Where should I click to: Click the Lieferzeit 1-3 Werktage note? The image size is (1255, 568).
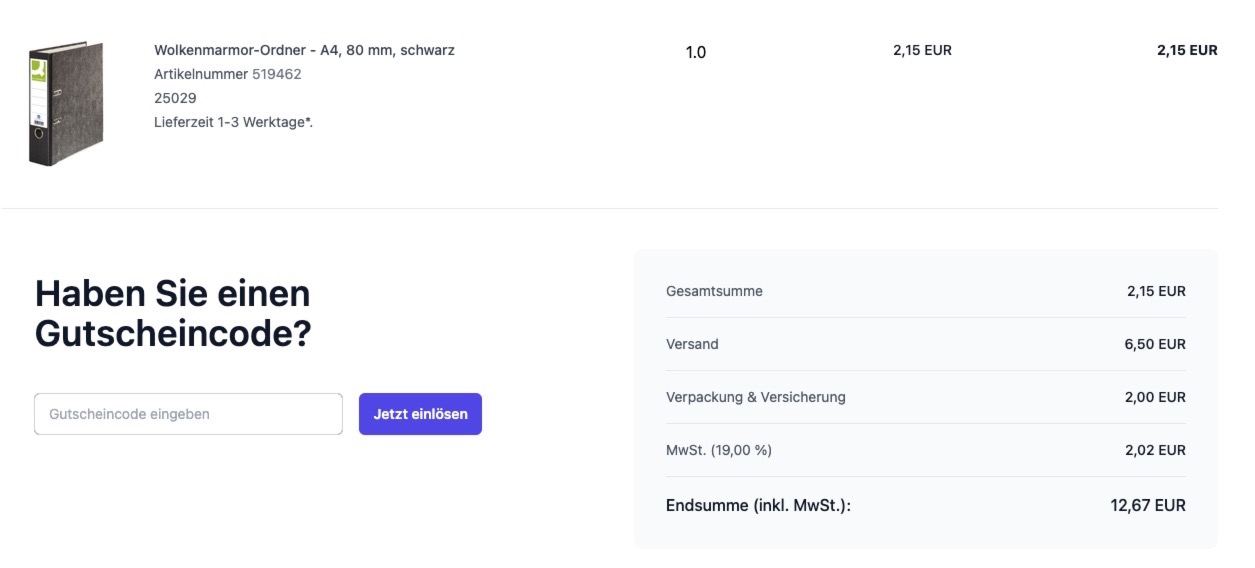click(x=233, y=122)
